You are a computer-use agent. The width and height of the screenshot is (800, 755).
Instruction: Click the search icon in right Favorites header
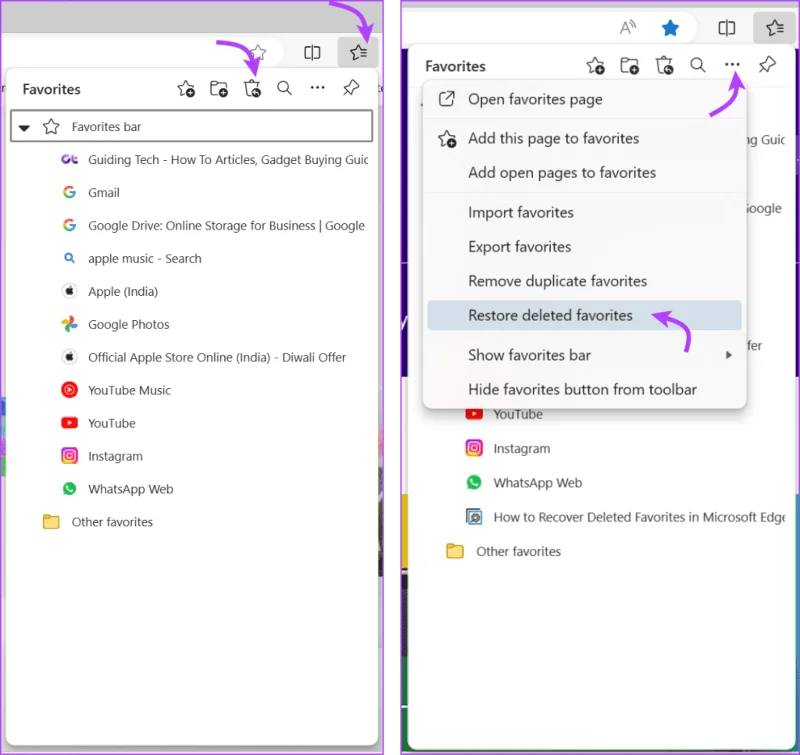tap(698, 65)
